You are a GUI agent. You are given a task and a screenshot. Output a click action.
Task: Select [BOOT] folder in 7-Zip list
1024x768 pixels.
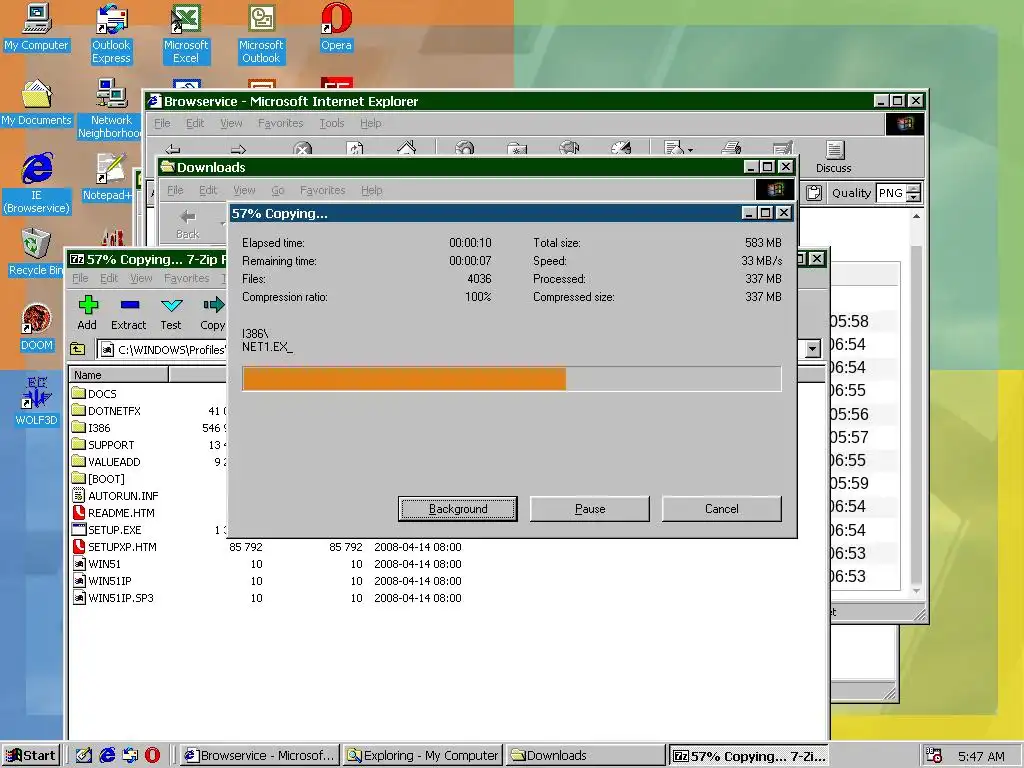(98, 479)
